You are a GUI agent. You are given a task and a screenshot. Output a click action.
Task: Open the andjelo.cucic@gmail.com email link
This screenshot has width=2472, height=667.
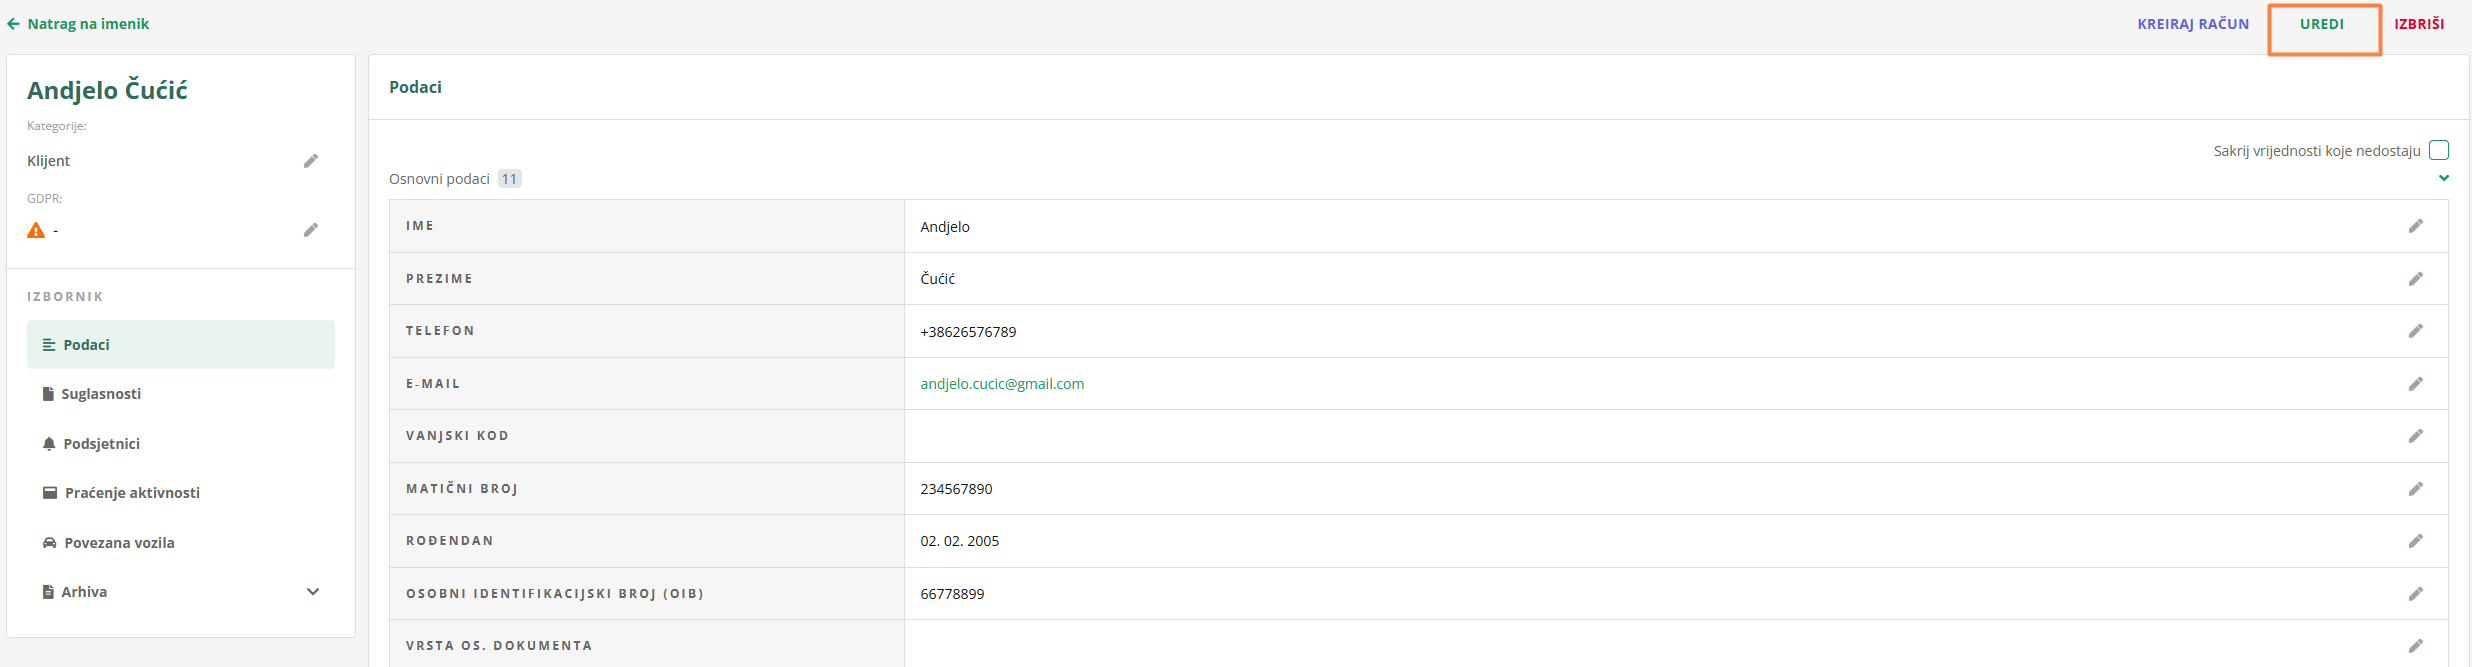pyautogui.click(x=1002, y=384)
